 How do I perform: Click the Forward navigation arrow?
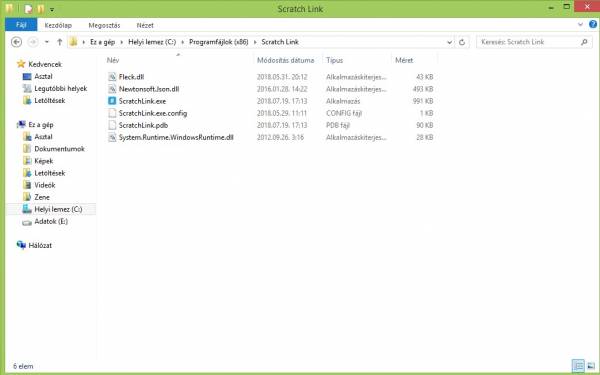click(33, 42)
